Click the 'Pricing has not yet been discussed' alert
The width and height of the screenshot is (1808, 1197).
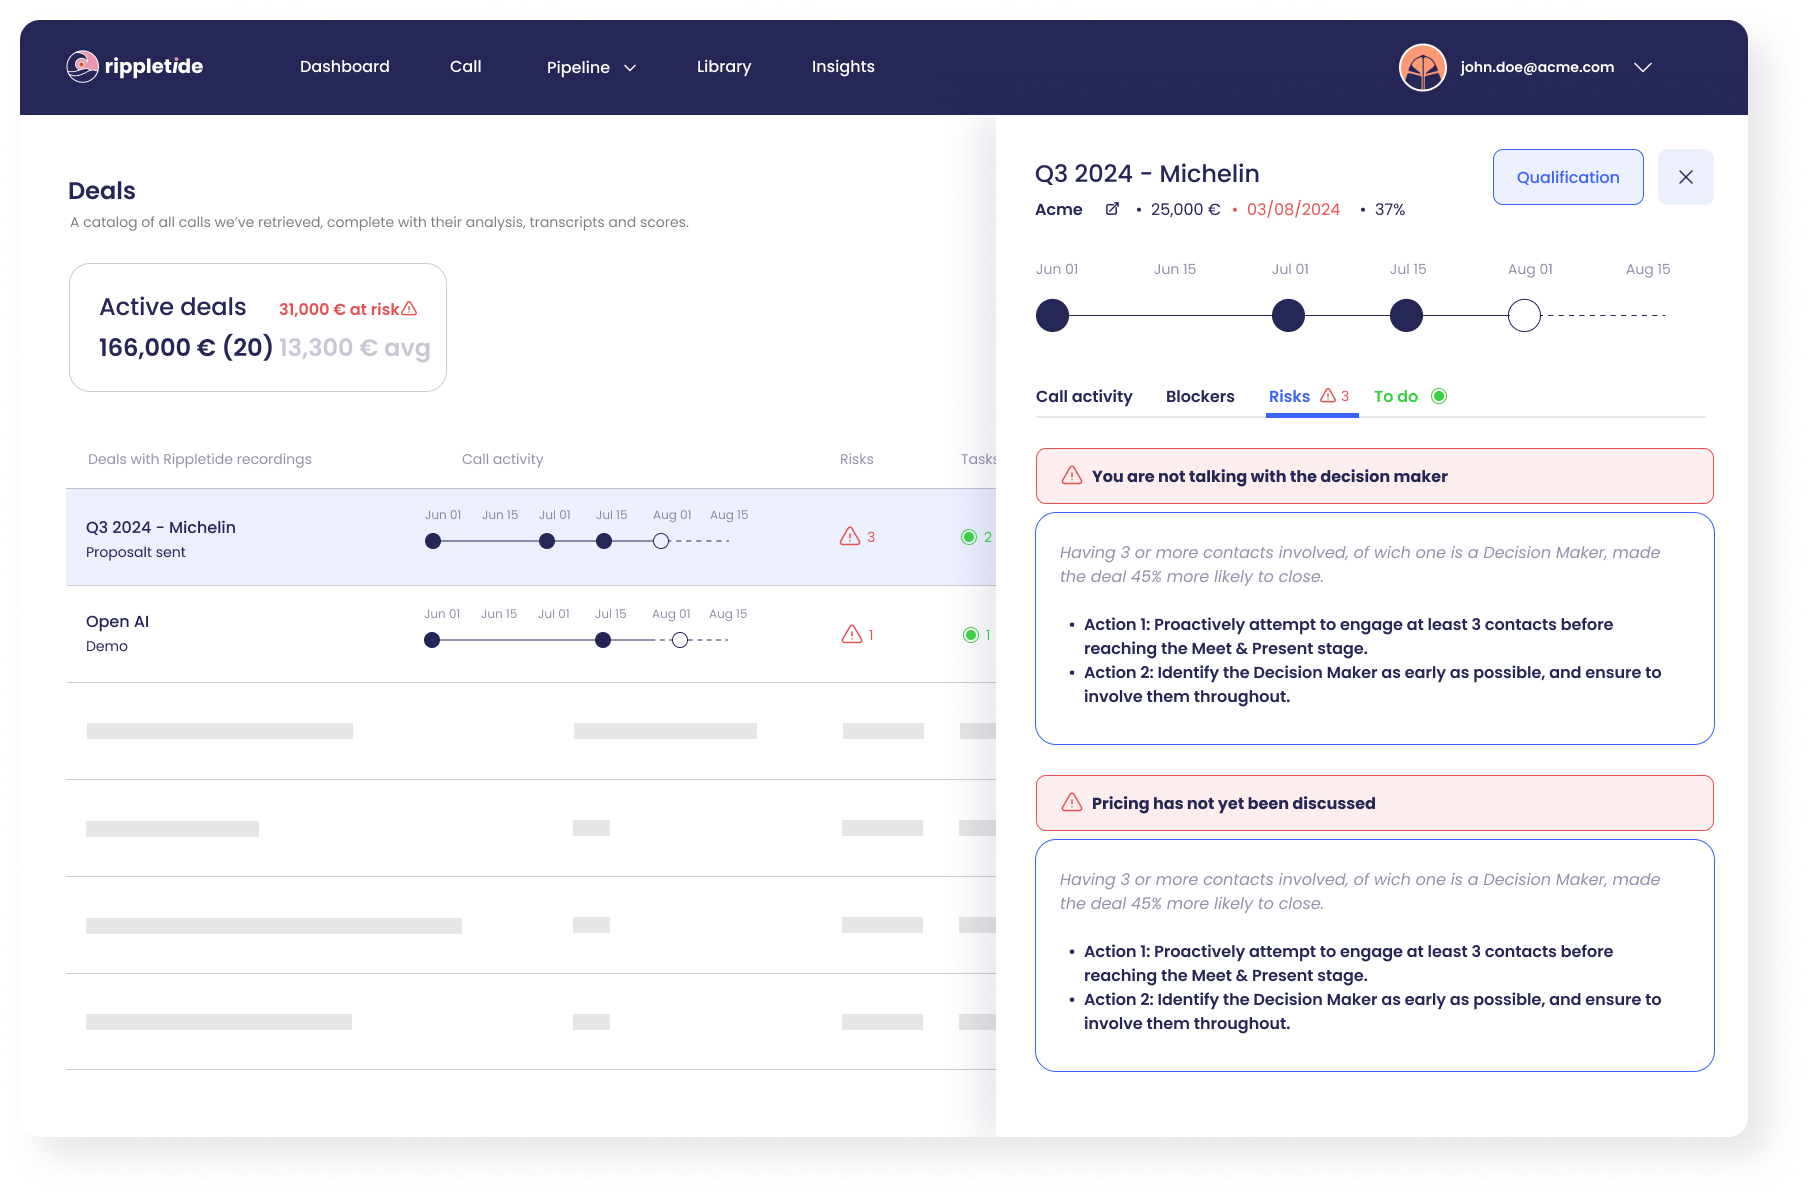tap(1374, 803)
